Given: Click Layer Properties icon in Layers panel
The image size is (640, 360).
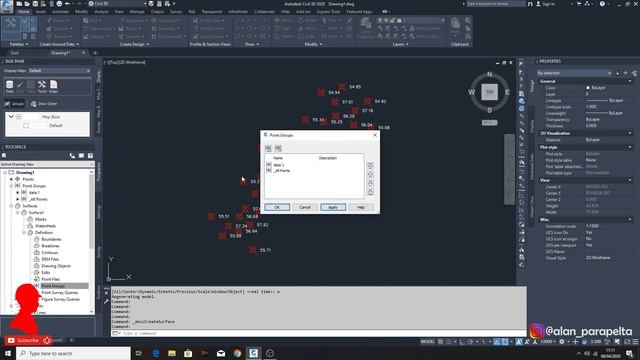Looking at the screenshot, I should pyautogui.click(x=366, y=27).
